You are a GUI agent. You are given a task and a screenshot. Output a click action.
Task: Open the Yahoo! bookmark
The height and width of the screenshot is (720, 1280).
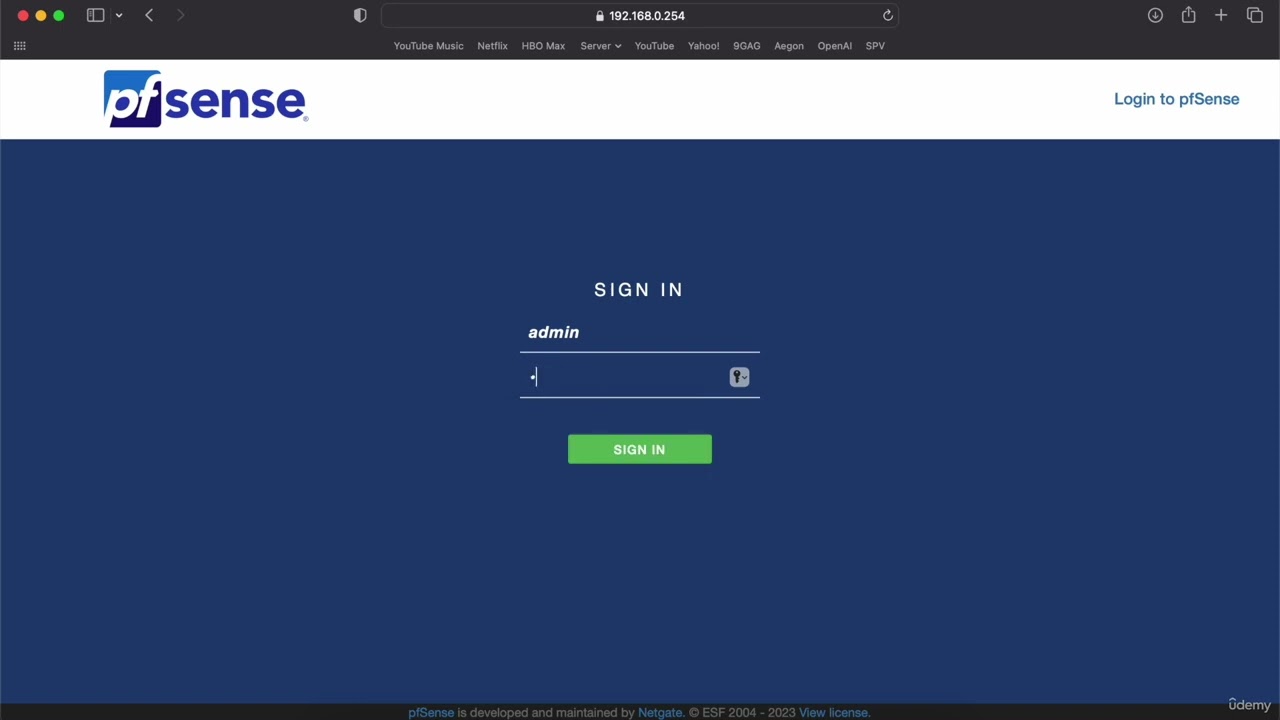coord(703,46)
